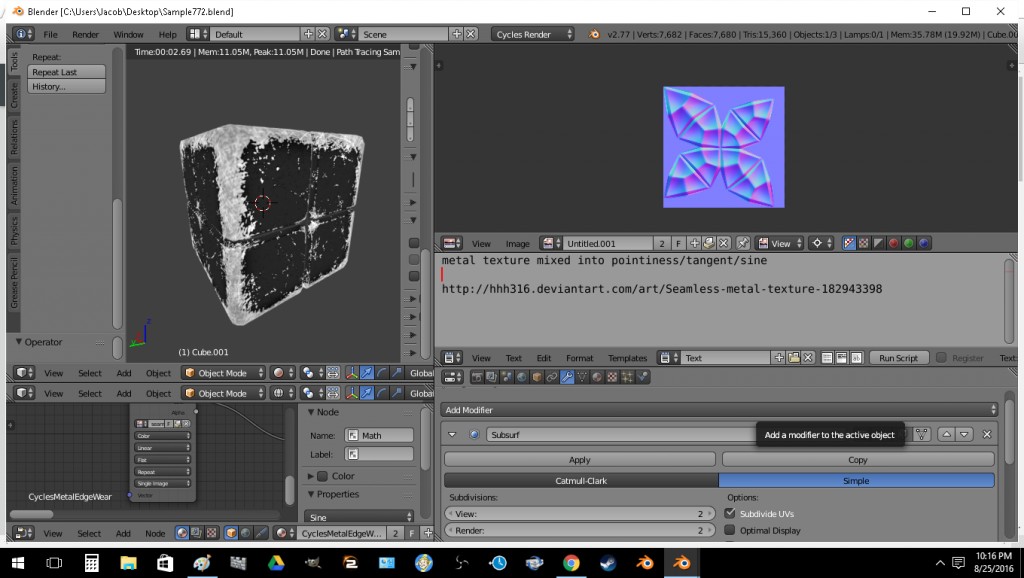Disable the Subdivide UVs checkbox

730,513
